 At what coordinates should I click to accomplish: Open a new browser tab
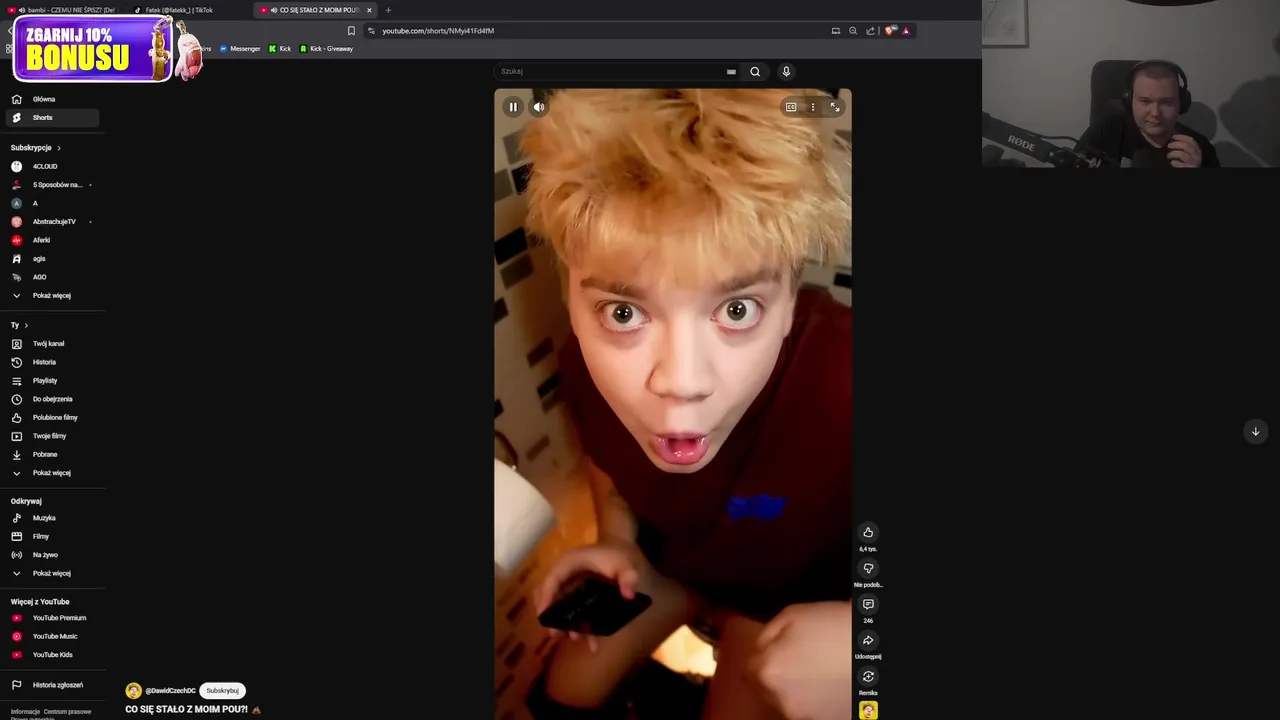tap(388, 10)
